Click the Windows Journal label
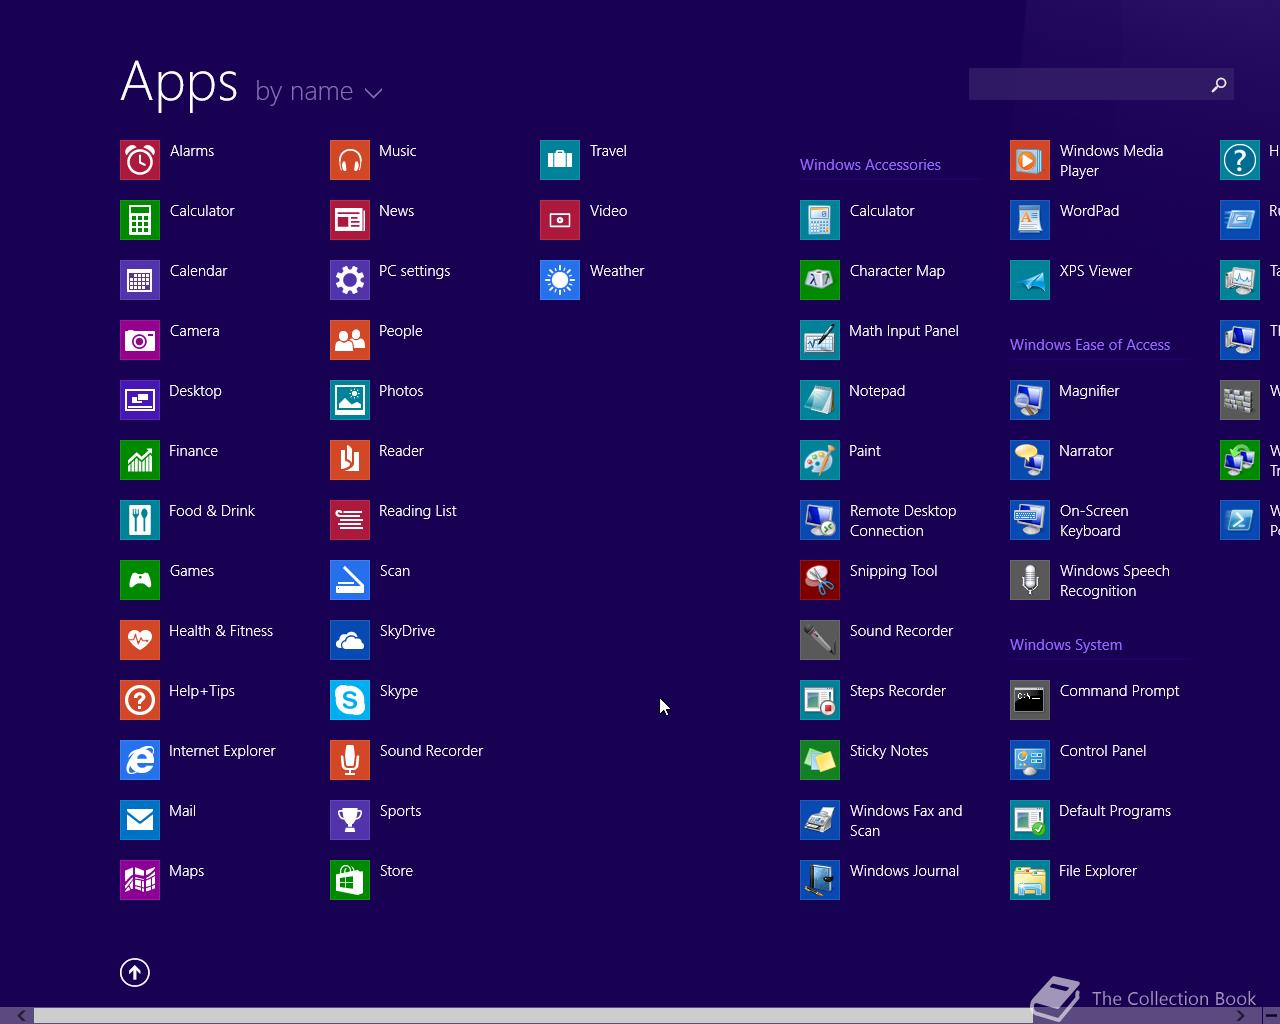 tap(904, 871)
